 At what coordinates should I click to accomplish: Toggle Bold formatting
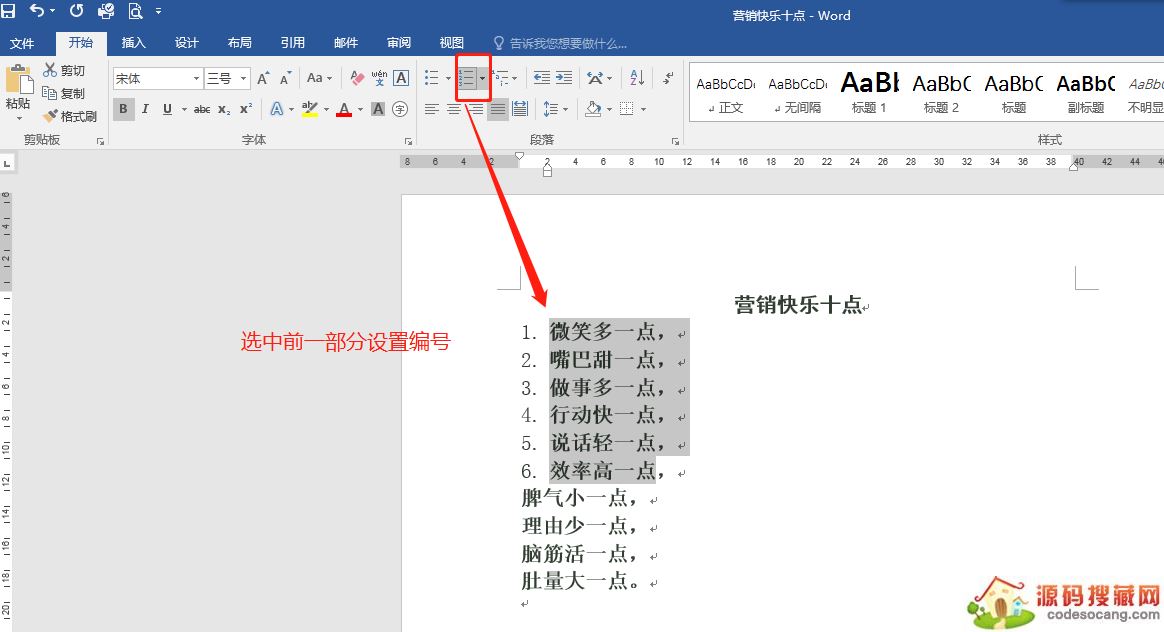123,109
